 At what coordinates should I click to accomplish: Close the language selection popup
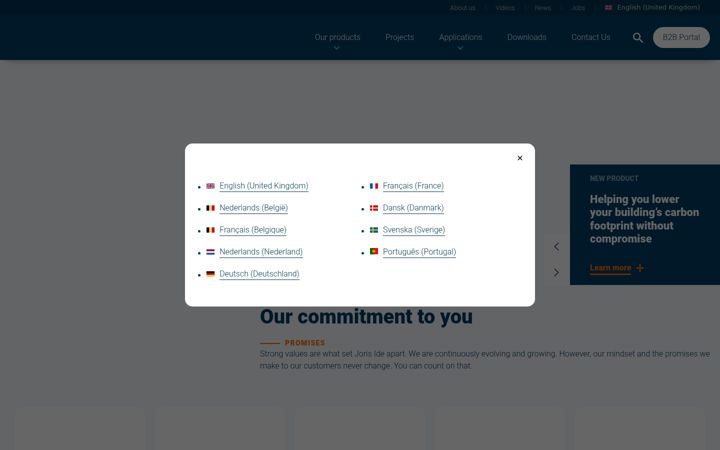click(520, 158)
